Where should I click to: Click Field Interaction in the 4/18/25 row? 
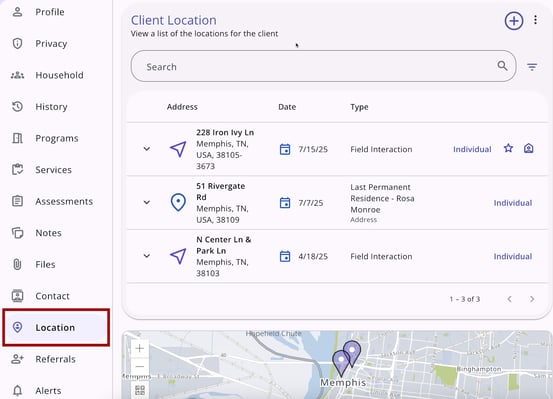tap(381, 256)
